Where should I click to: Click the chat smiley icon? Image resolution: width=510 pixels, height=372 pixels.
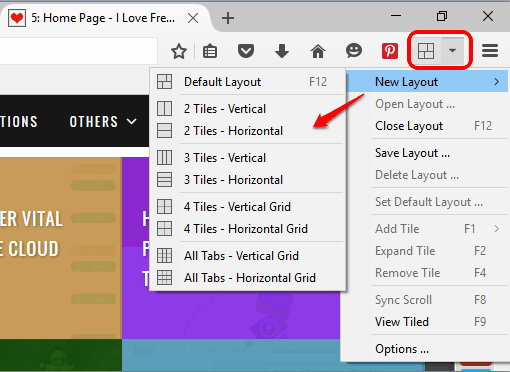[x=354, y=51]
